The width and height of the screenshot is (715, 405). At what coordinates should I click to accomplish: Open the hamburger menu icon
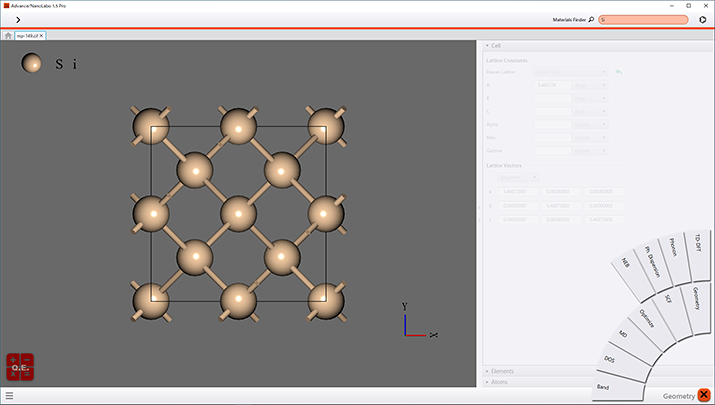[x=9, y=396]
